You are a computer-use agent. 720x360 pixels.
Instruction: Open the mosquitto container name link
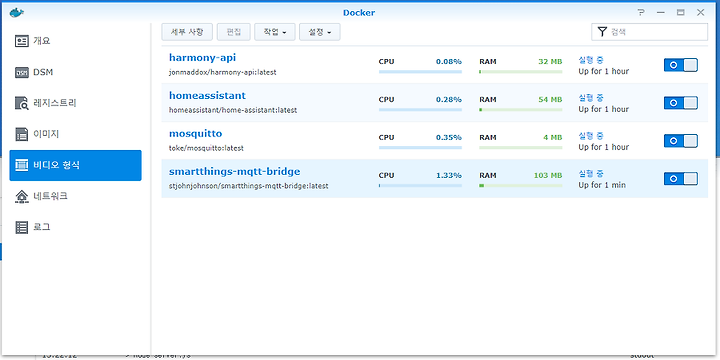coord(195,134)
